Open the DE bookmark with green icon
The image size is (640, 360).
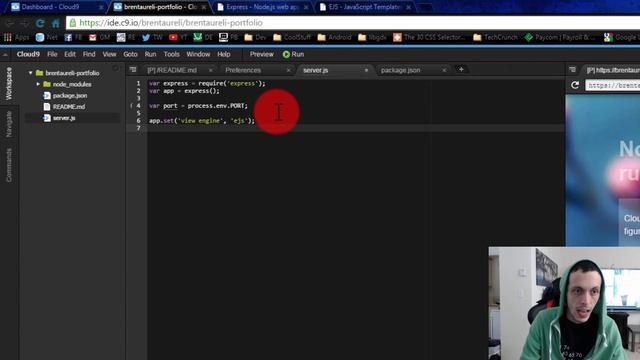203,38
